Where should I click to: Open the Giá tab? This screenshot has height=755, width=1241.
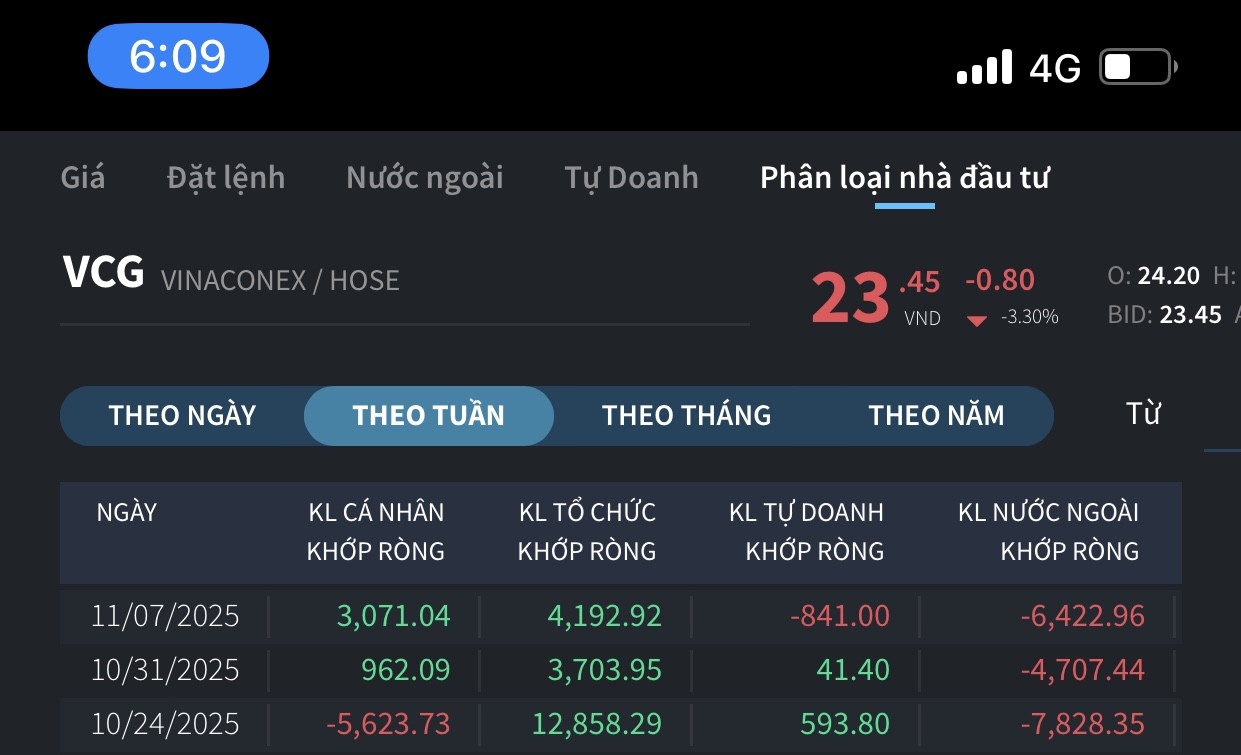pos(83,178)
